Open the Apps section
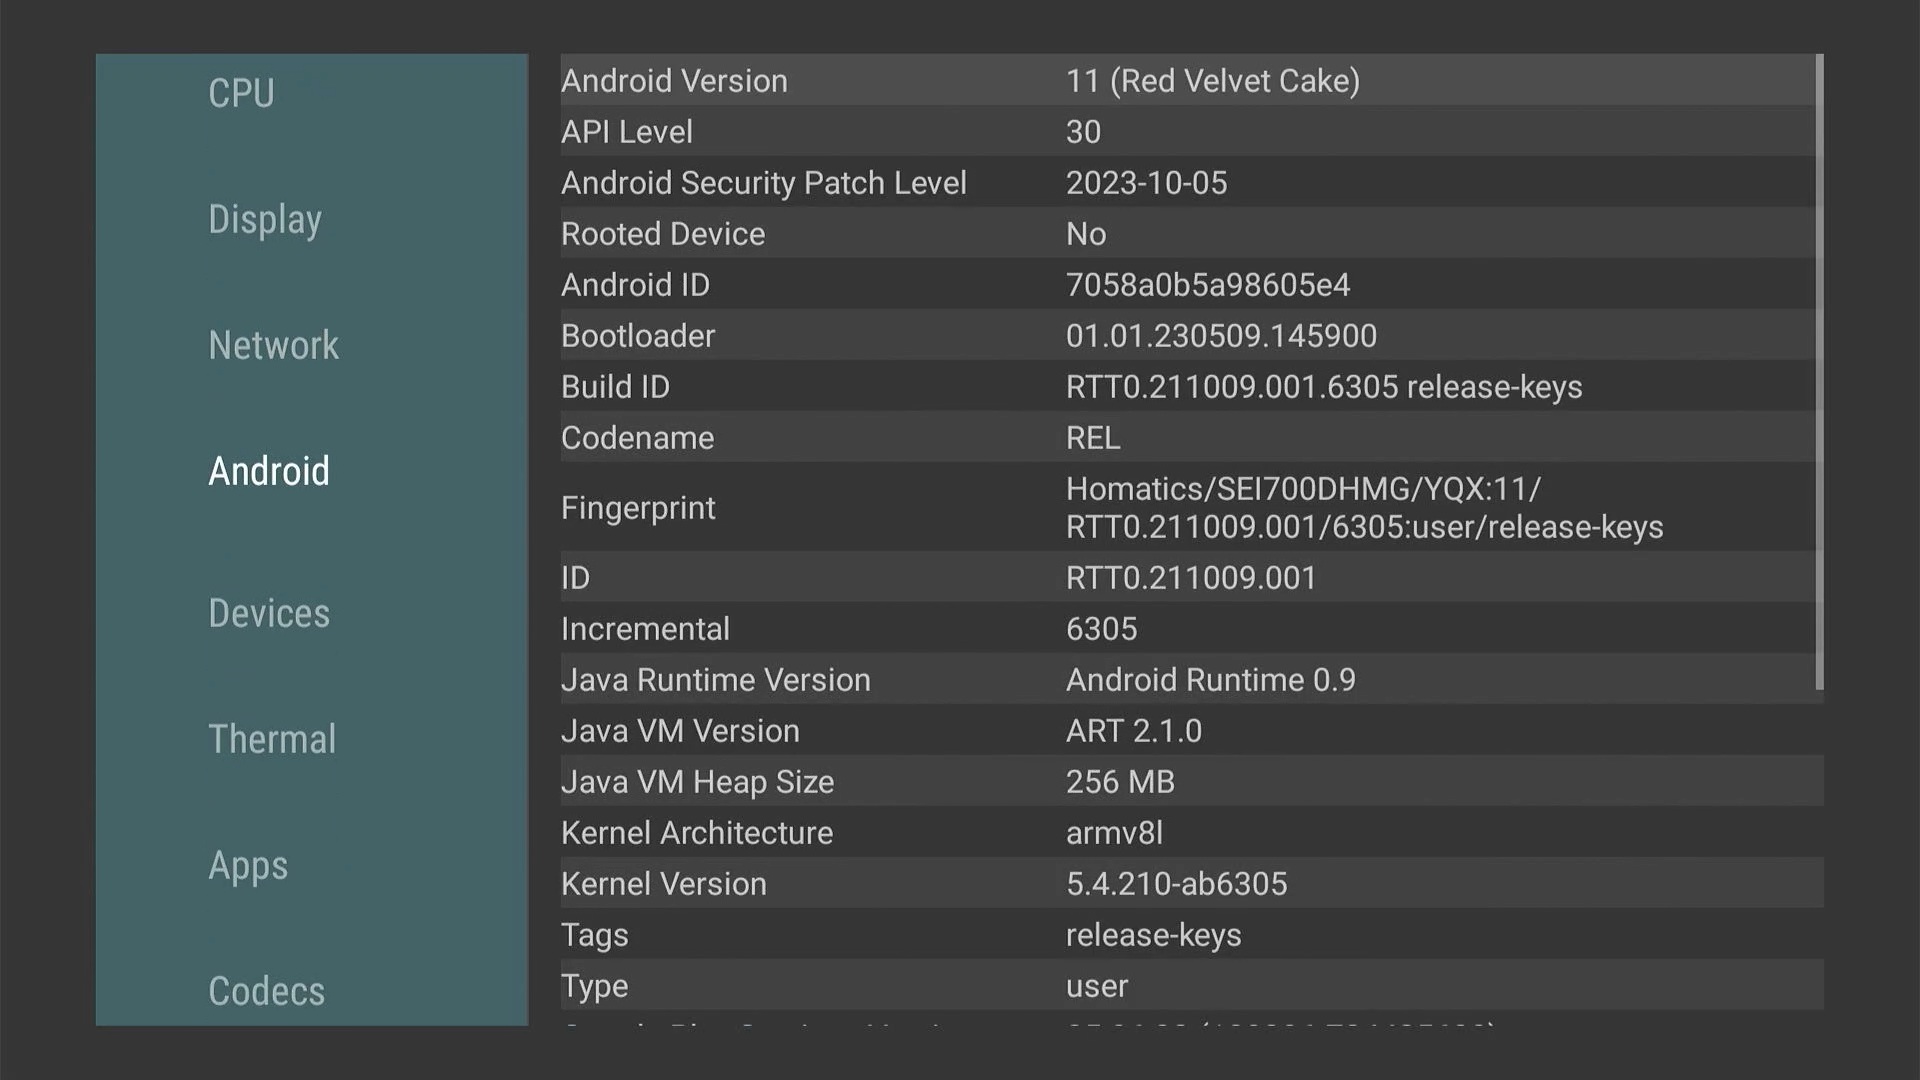The image size is (1920, 1080). tap(248, 866)
